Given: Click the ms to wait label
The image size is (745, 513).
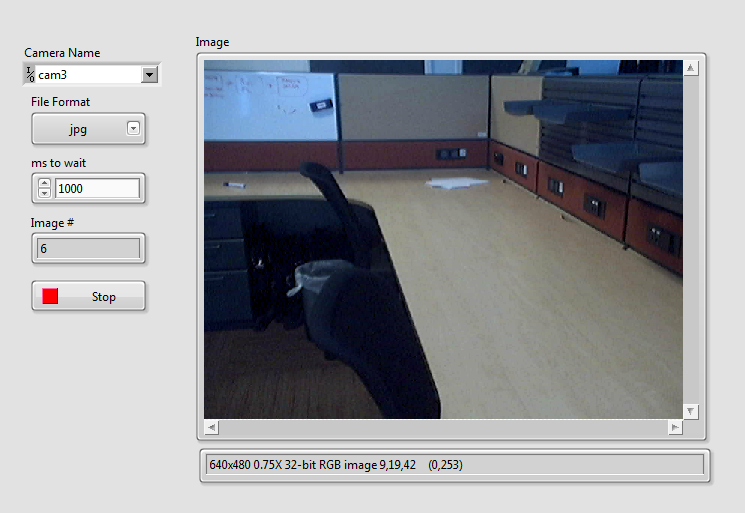Looking at the screenshot, I should point(58,163).
